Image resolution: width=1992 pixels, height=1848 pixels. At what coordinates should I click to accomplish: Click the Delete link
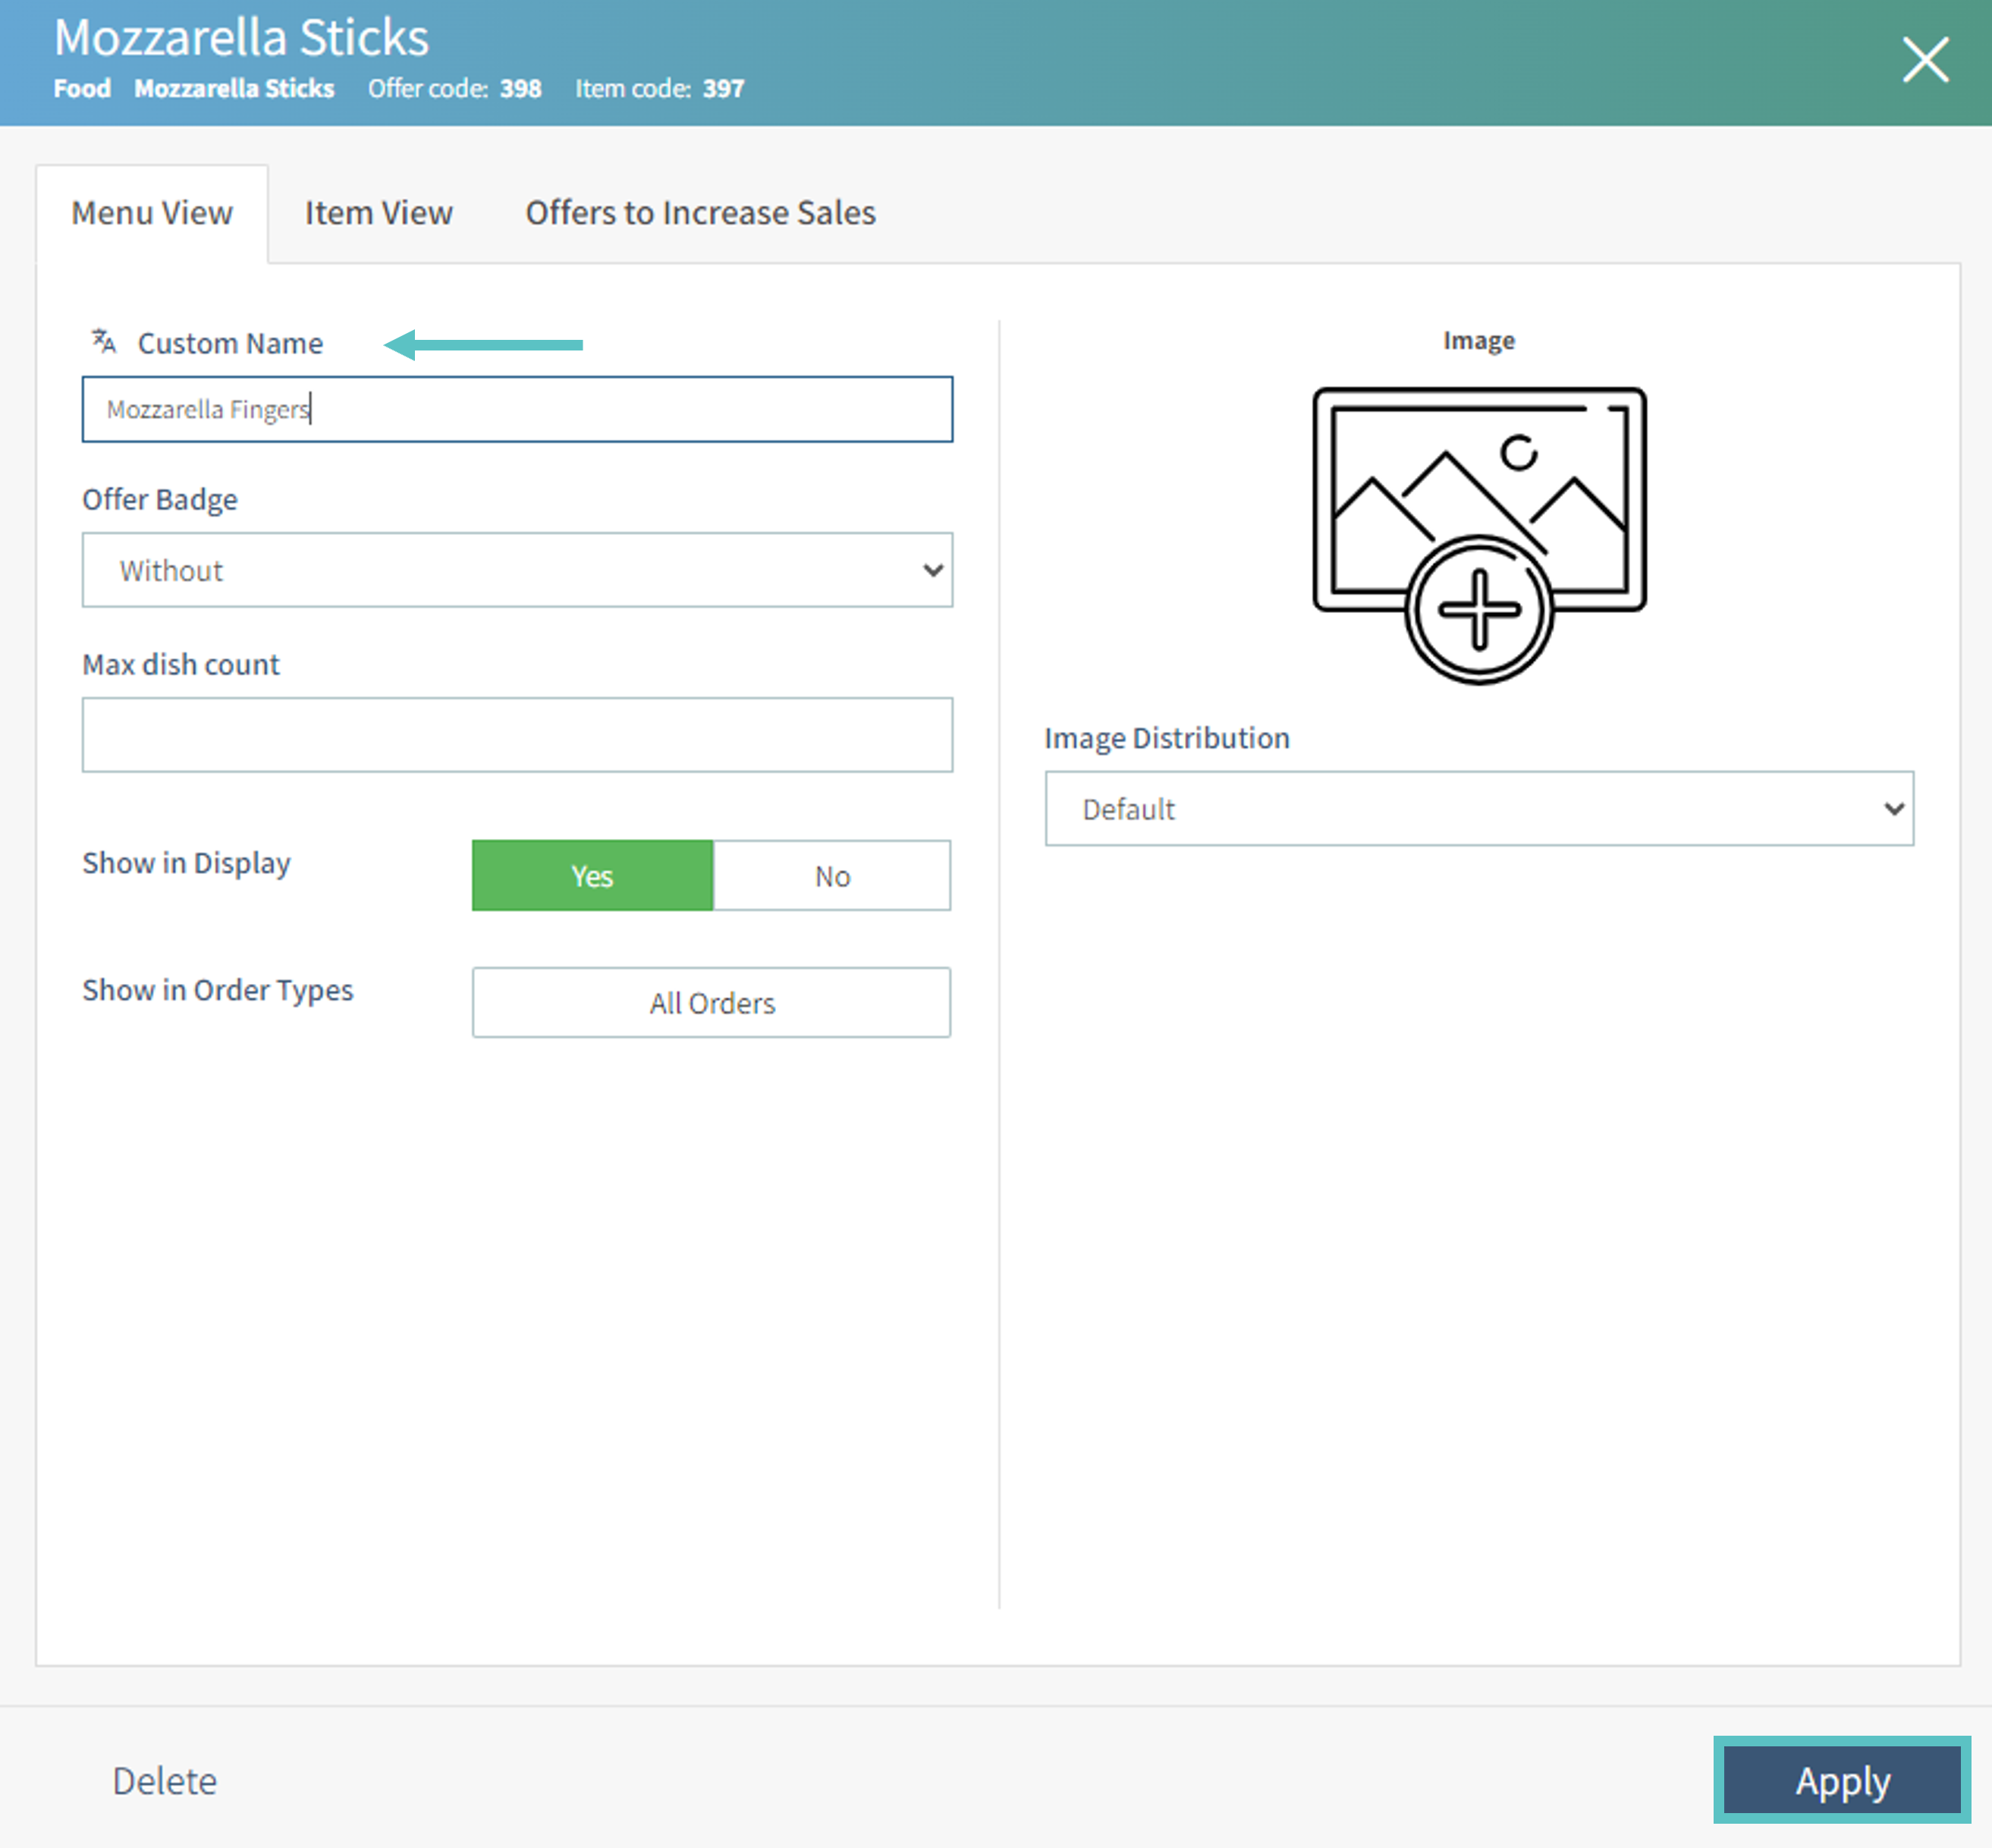pyautogui.click(x=164, y=1781)
